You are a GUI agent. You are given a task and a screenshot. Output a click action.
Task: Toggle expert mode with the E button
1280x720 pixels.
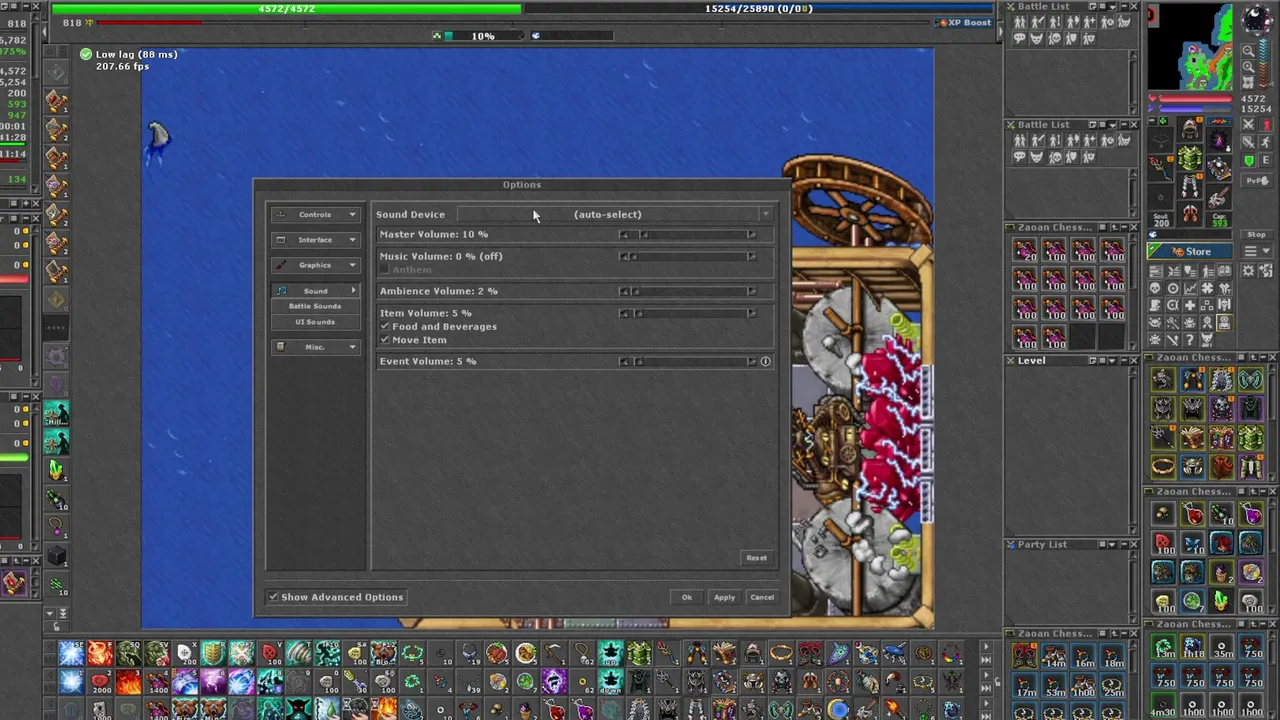click(1265, 160)
